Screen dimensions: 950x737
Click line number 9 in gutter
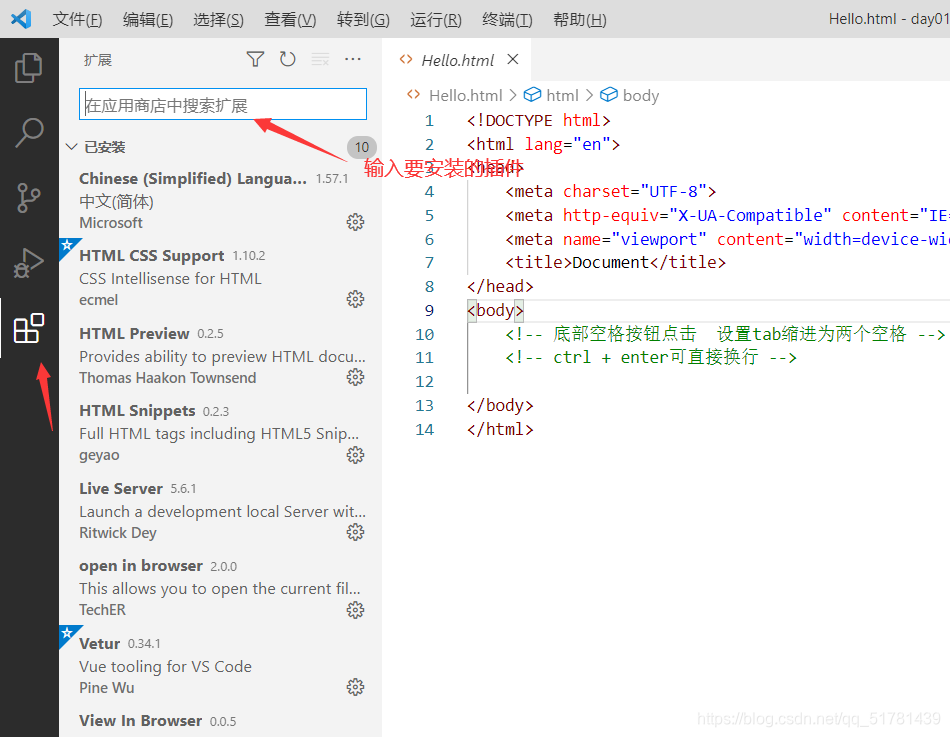(429, 310)
